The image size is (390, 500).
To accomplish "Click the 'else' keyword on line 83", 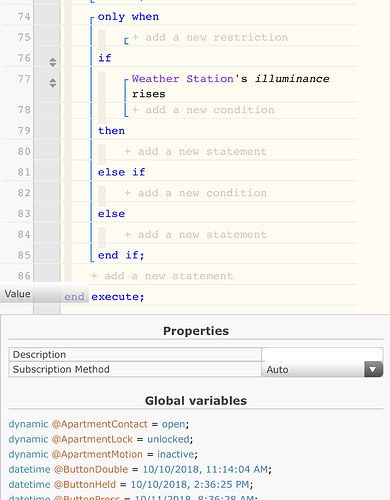I will coord(111,214).
